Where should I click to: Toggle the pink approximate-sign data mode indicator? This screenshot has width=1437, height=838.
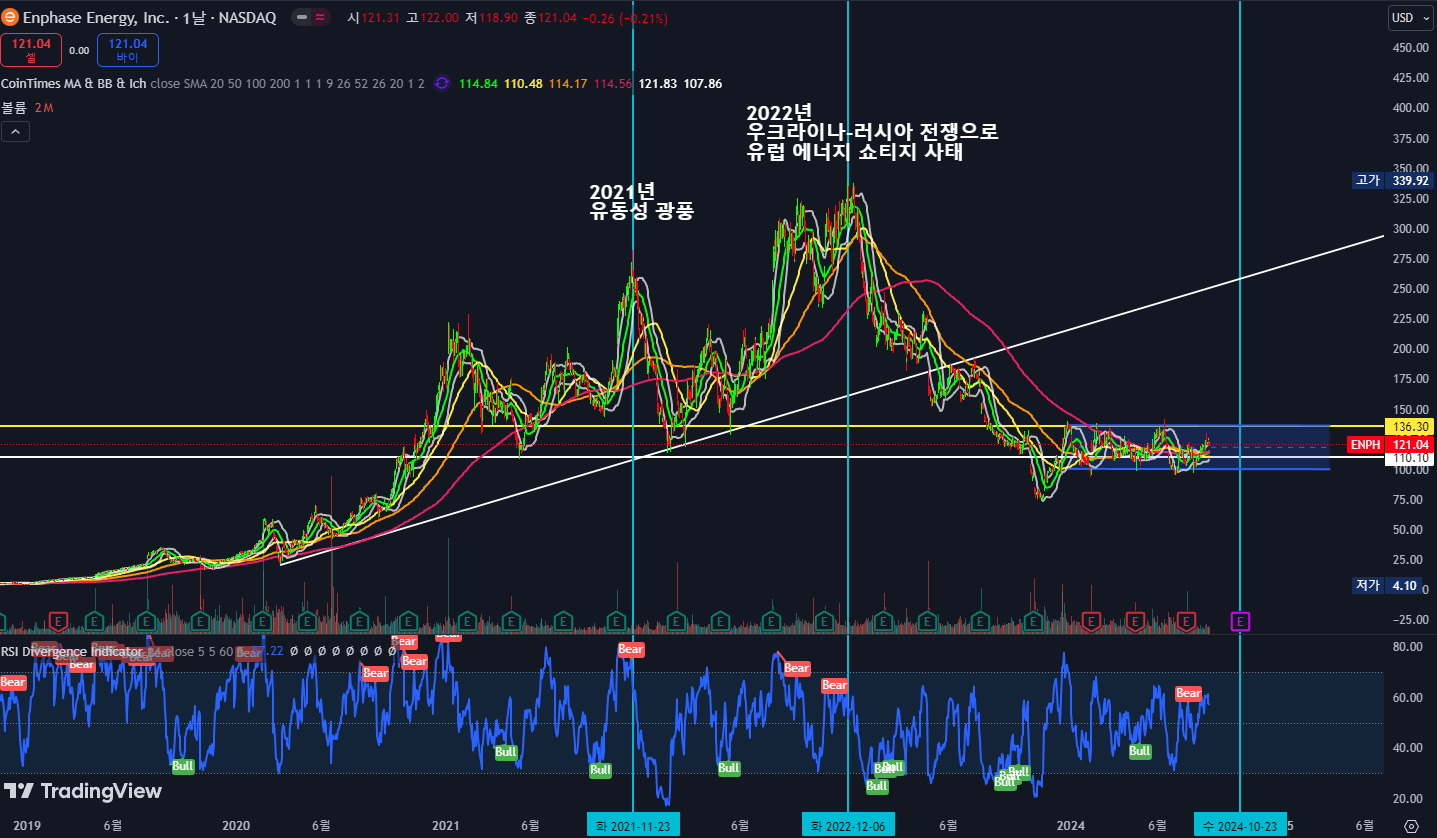click(x=320, y=18)
